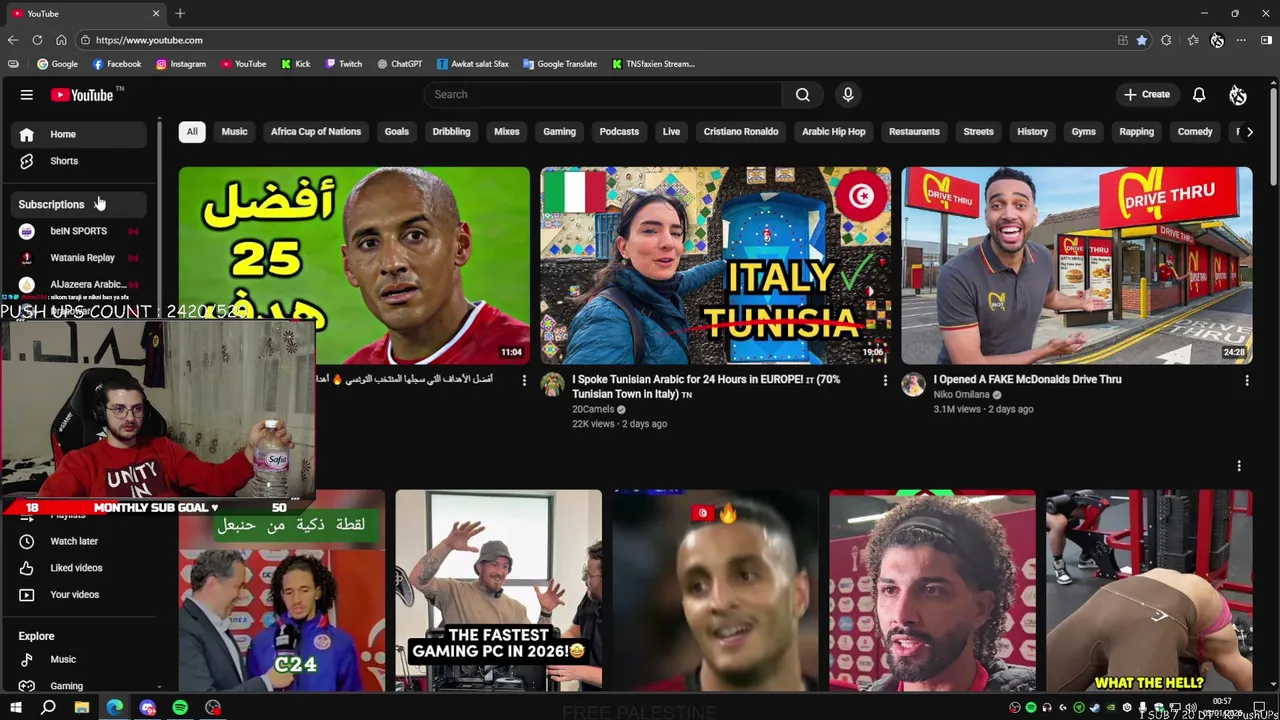Visit the Niko Omilana channel link
Image resolution: width=1280 pixels, height=720 pixels.
tap(961, 395)
